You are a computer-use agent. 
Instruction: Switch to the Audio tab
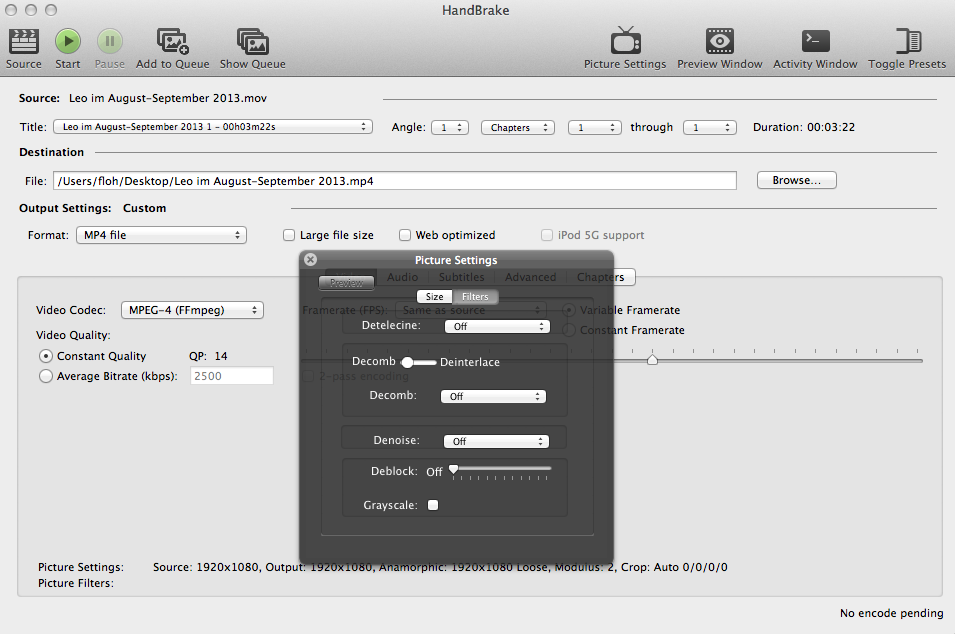point(403,277)
